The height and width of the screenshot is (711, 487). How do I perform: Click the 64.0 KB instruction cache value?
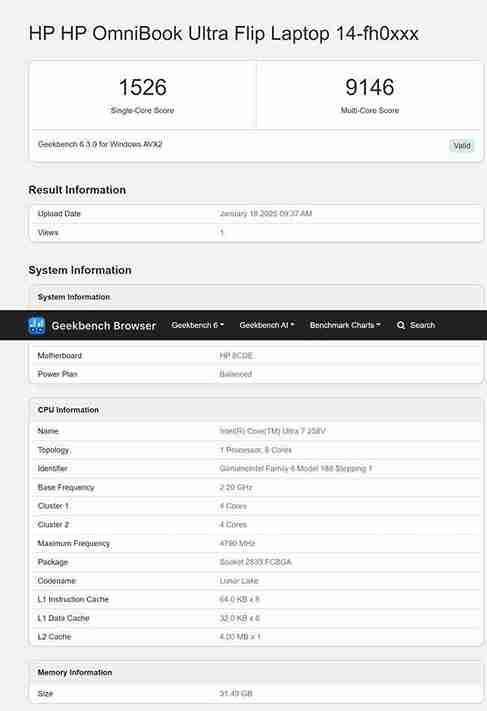click(x=239, y=599)
